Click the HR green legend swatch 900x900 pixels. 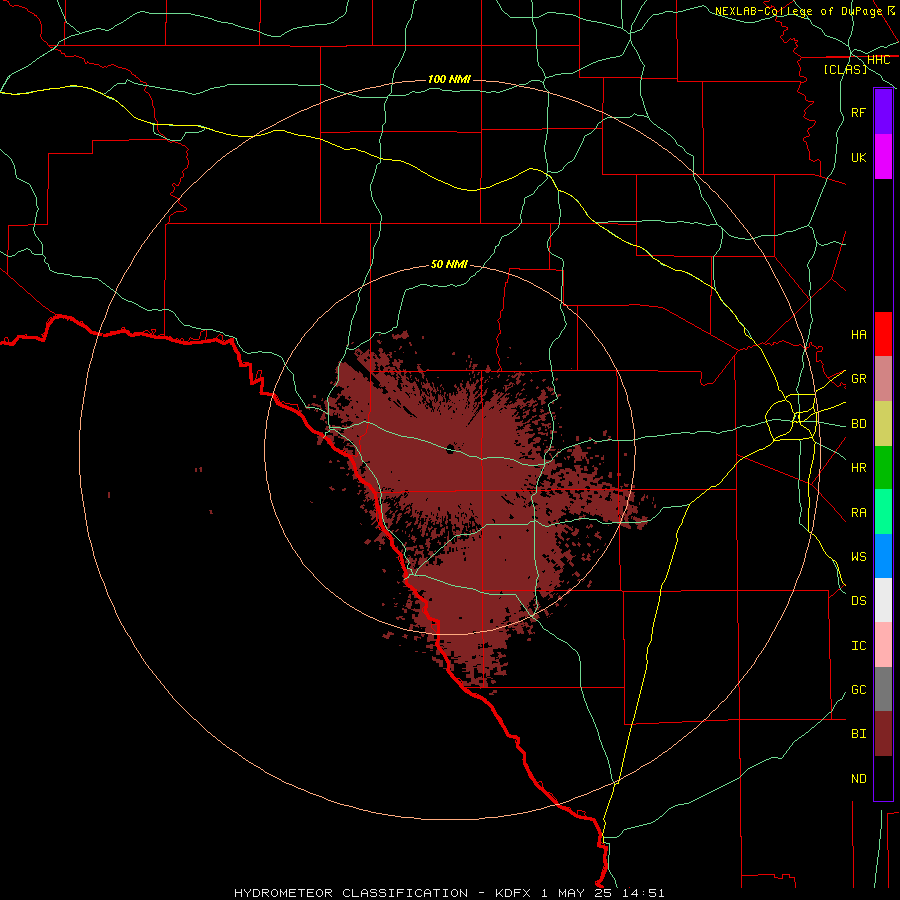[x=883, y=468]
